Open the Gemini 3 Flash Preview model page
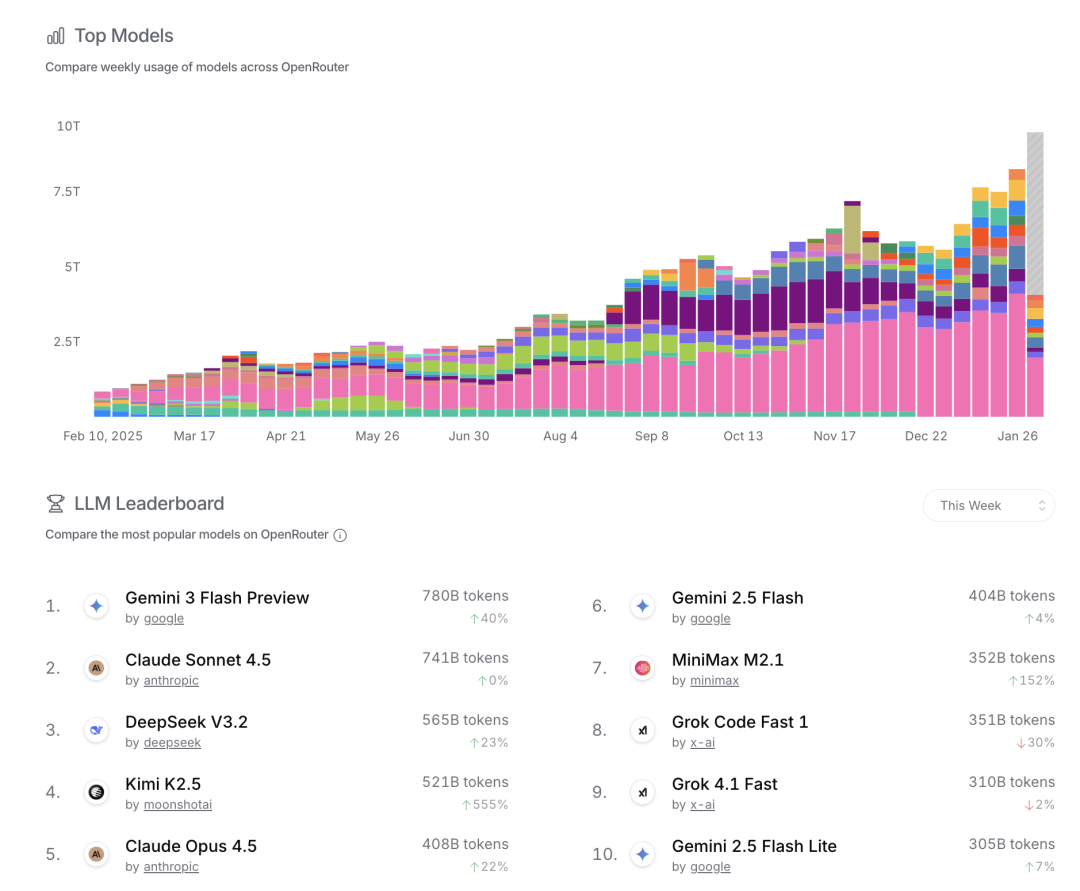The height and width of the screenshot is (891, 1080). pos(217,598)
